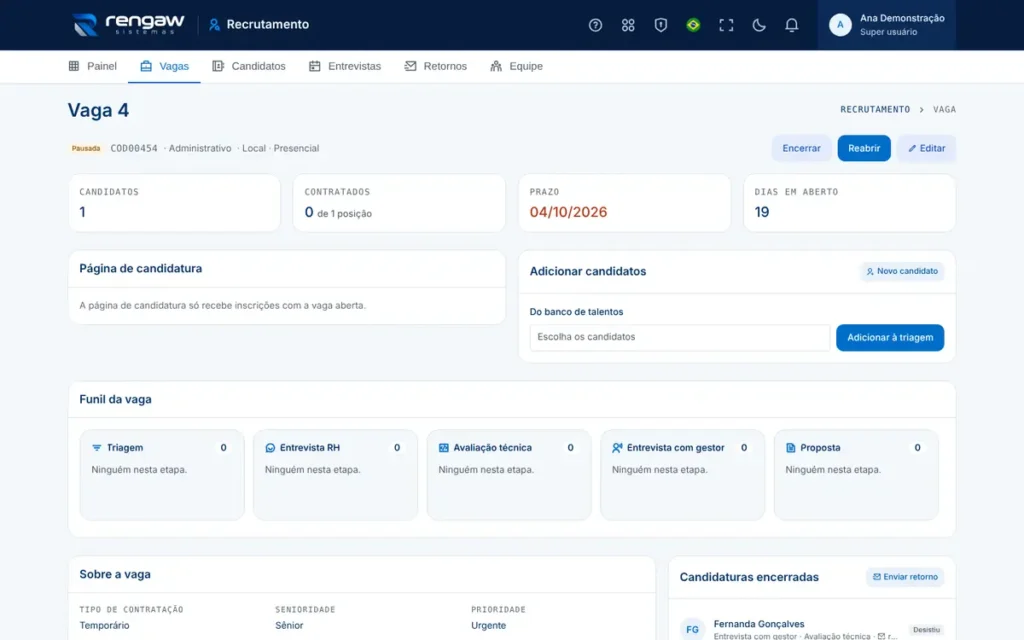Click Adicionar à triagem button
The height and width of the screenshot is (640, 1024).
(889, 338)
